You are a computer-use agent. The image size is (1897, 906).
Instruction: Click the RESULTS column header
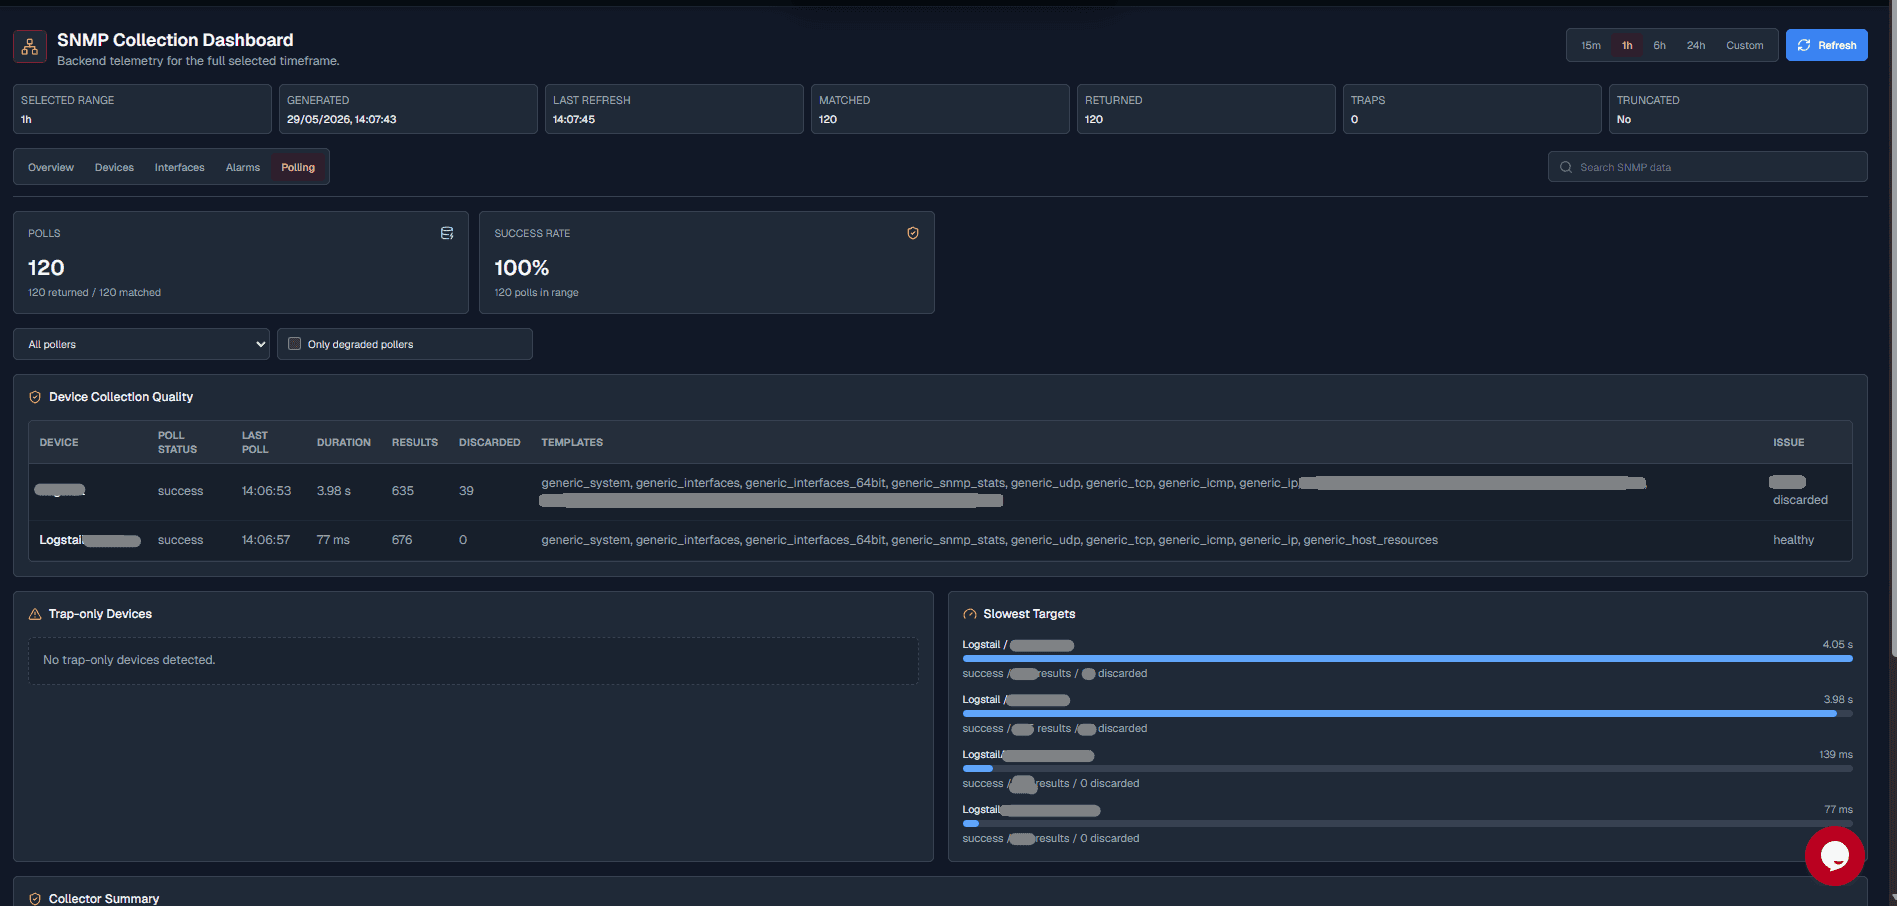415,442
